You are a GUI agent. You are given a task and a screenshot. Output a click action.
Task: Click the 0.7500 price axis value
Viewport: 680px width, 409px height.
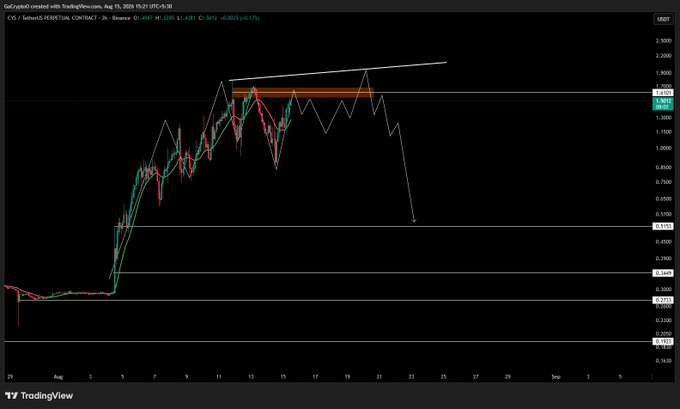(x=664, y=182)
